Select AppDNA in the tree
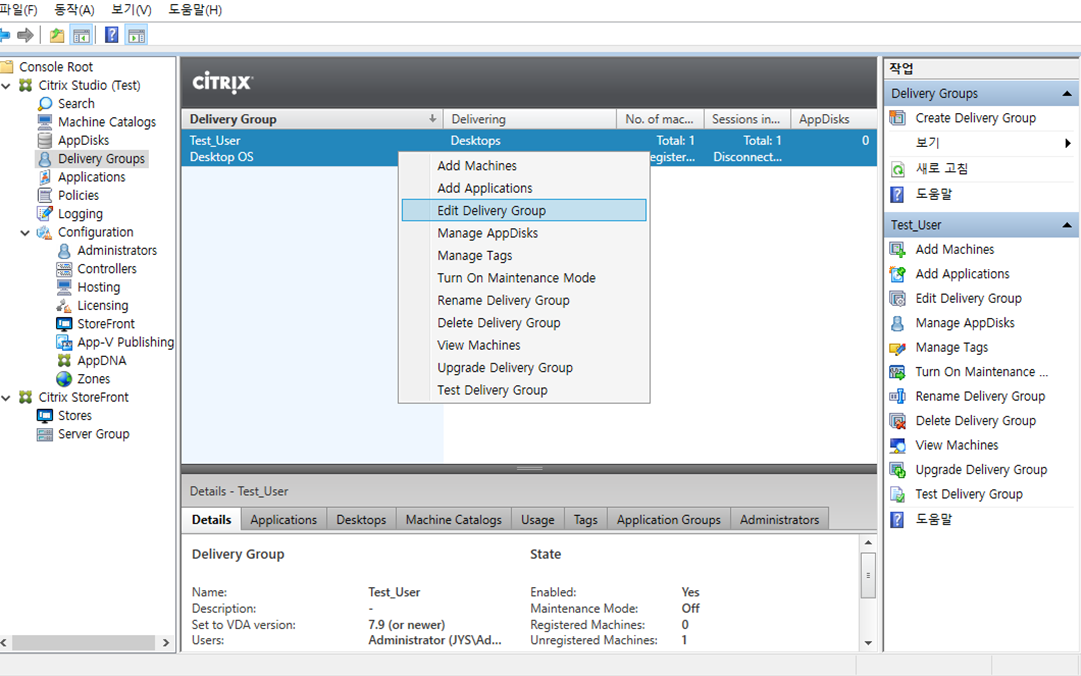This screenshot has height=676, width=1081. click(x=101, y=360)
